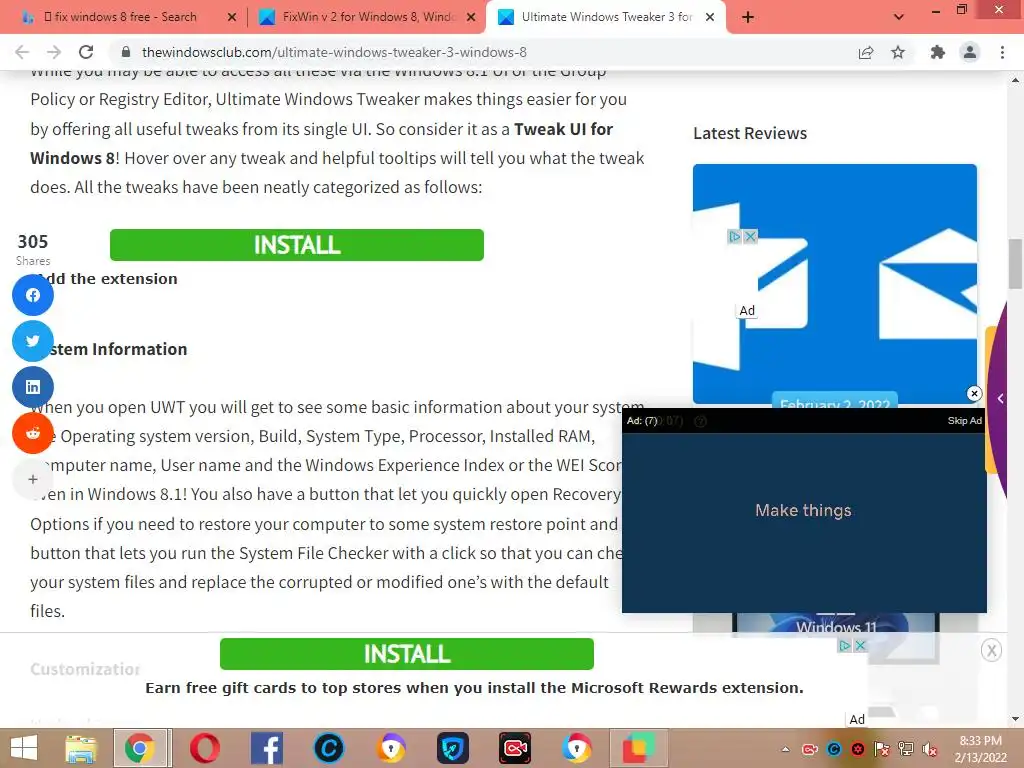Viewport: 1024px width, 768px height.
Task: Click the muted volume tray icon
Action: (931, 749)
